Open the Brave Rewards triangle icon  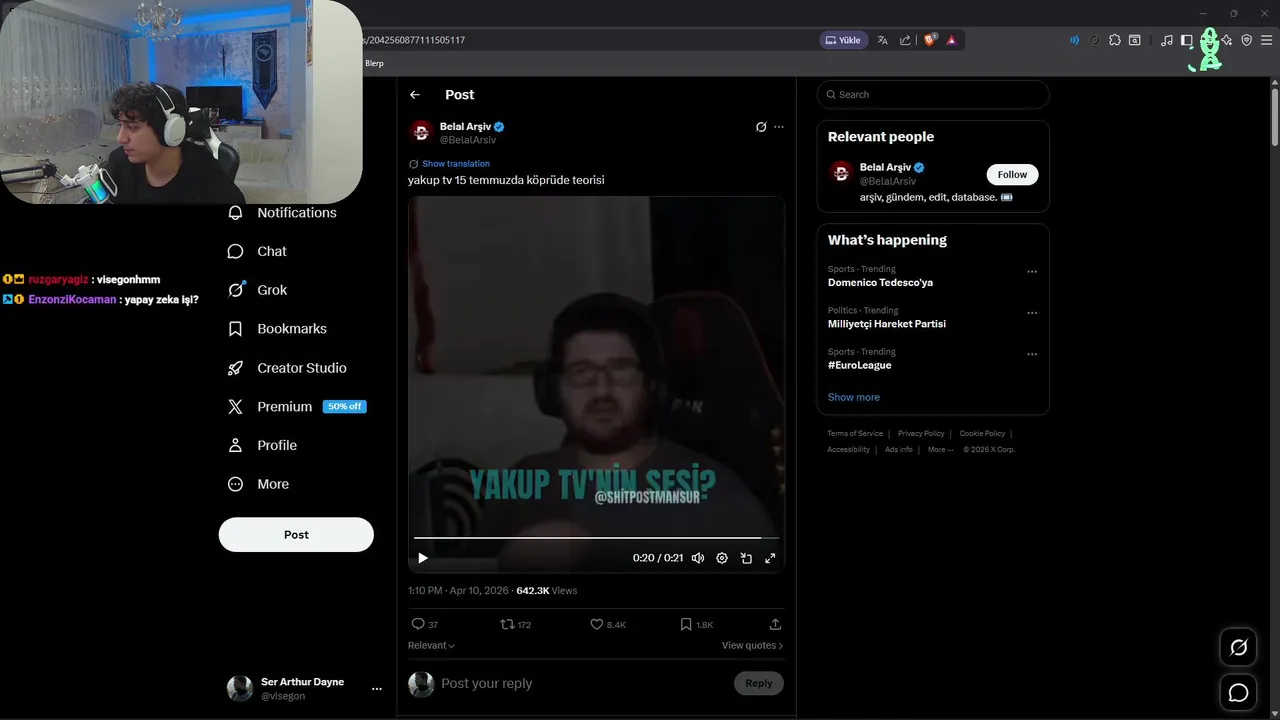pyautogui.click(x=951, y=40)
